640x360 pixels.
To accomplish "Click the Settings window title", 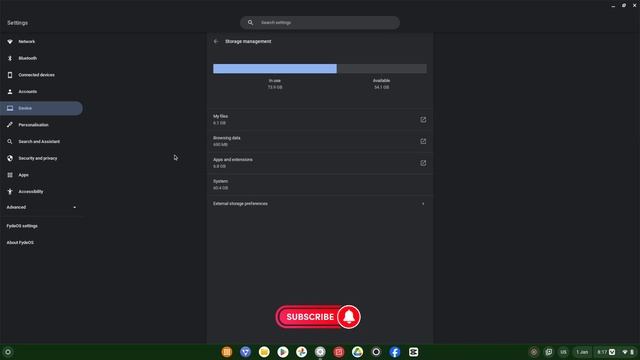I will [18, 23].
